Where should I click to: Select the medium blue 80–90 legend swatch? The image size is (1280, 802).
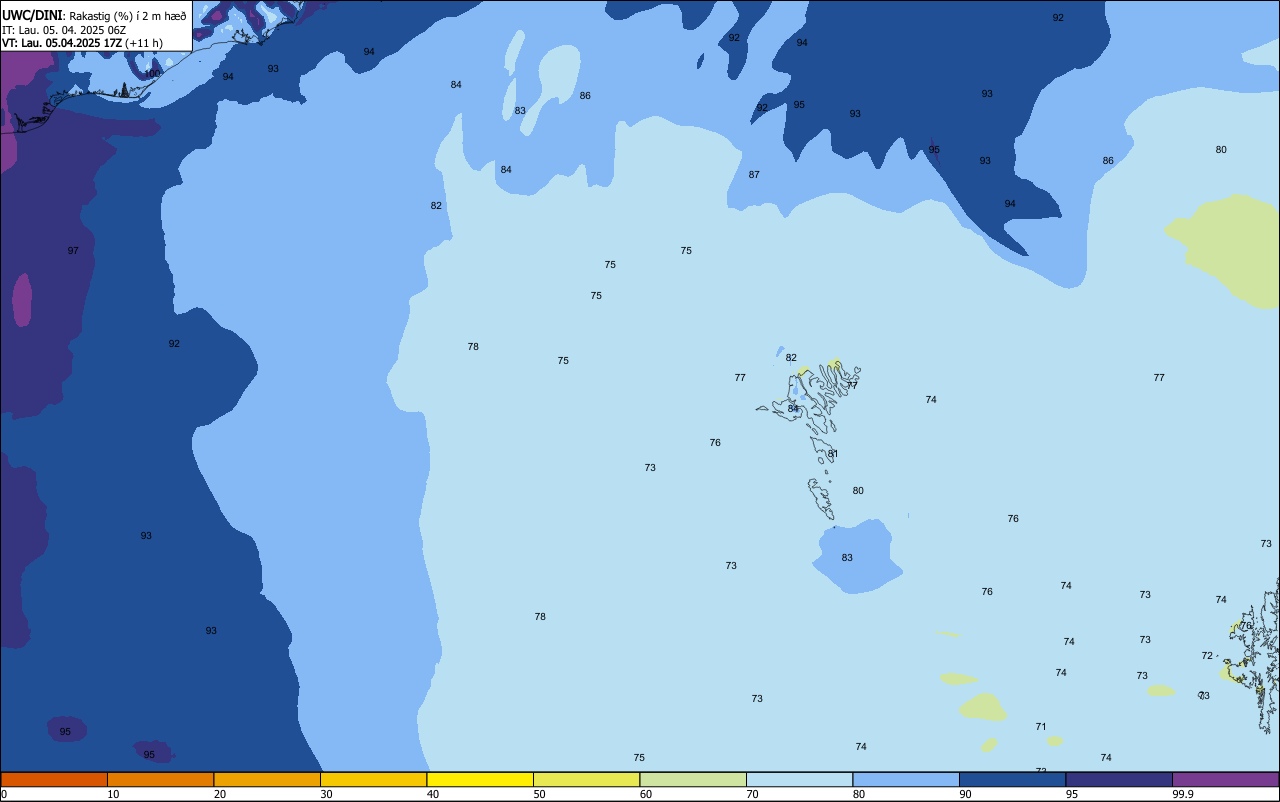906,779
